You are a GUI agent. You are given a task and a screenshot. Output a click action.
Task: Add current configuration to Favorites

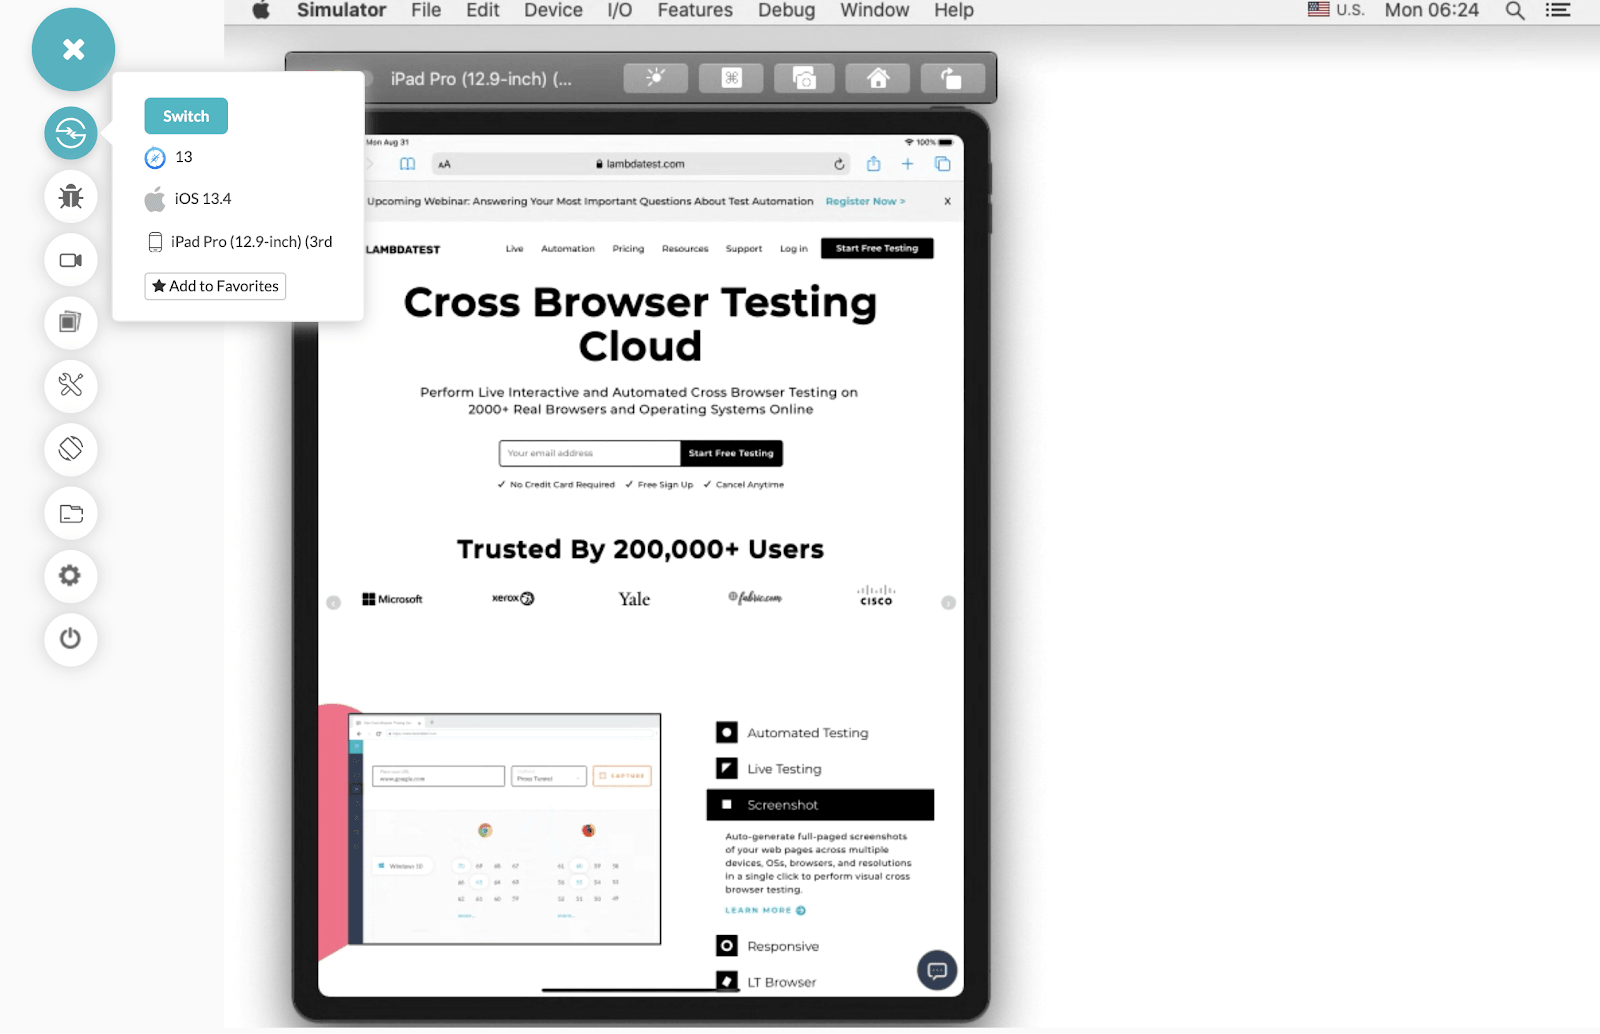click(214, 286)
